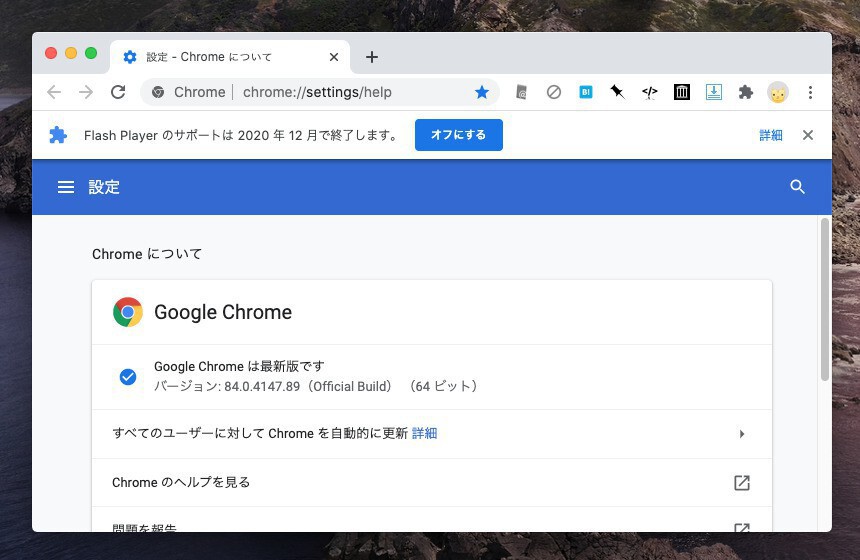Click the オフにする button
This screenshot has width=860, height=560.
458,135
